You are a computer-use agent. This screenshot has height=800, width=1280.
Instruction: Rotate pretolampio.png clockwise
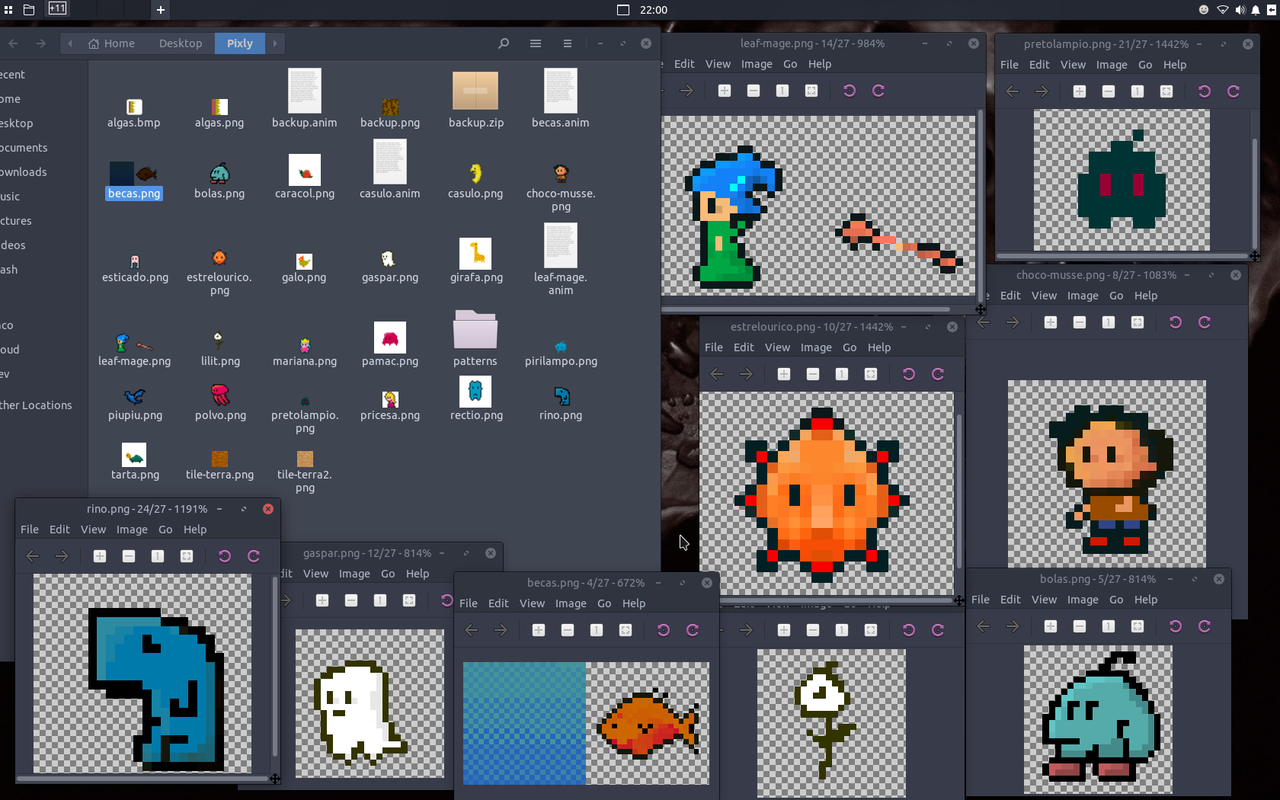pyautogui.click(x=1233, y=91)
